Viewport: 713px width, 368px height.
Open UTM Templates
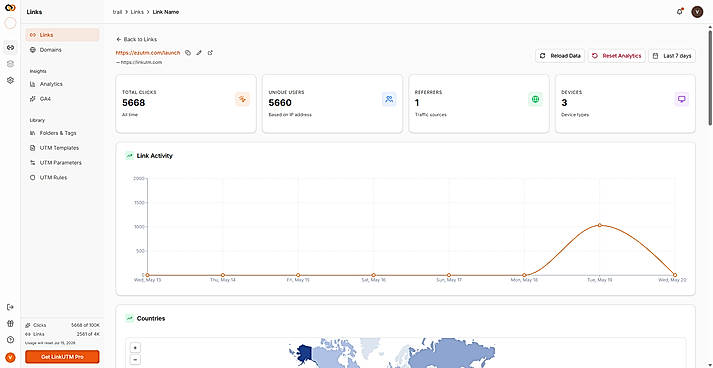(62, 148)
